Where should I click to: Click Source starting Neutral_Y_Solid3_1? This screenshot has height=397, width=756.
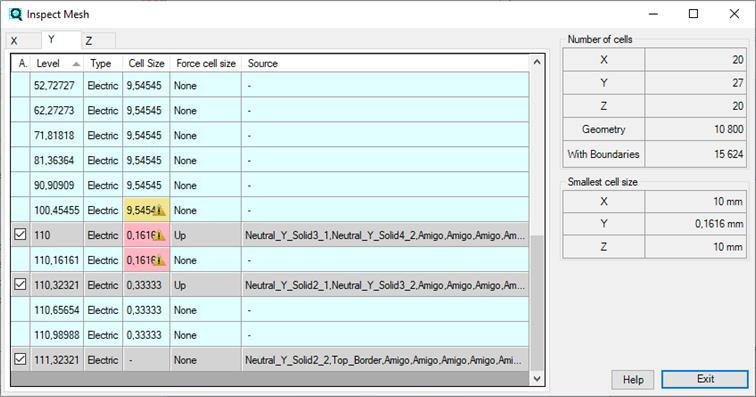tap(385, 235)
